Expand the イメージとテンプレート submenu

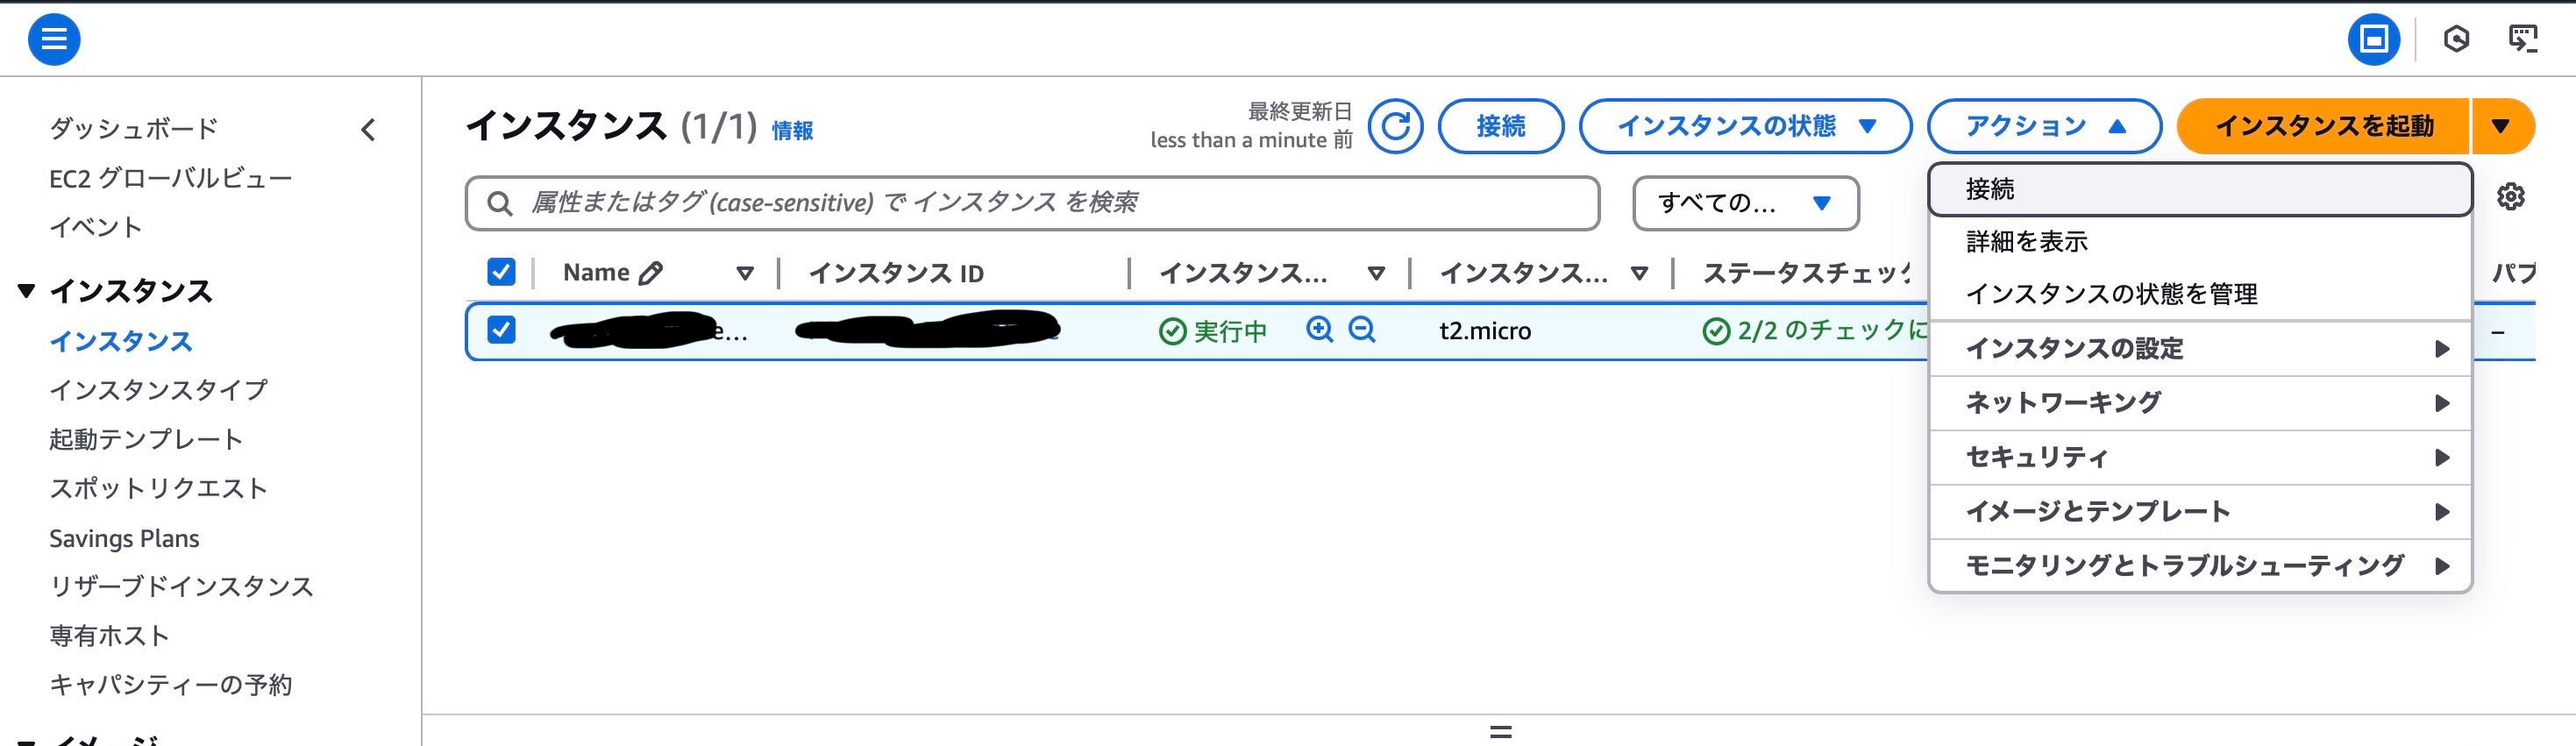click(x=2199, y=511)
